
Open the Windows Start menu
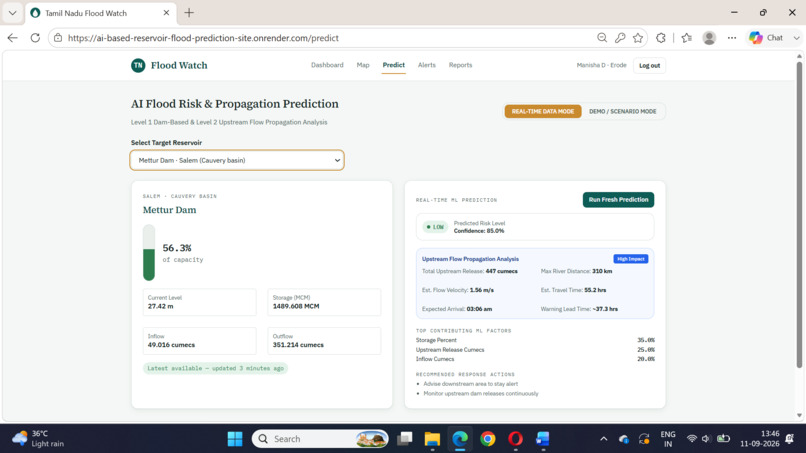tap(235, 439)
